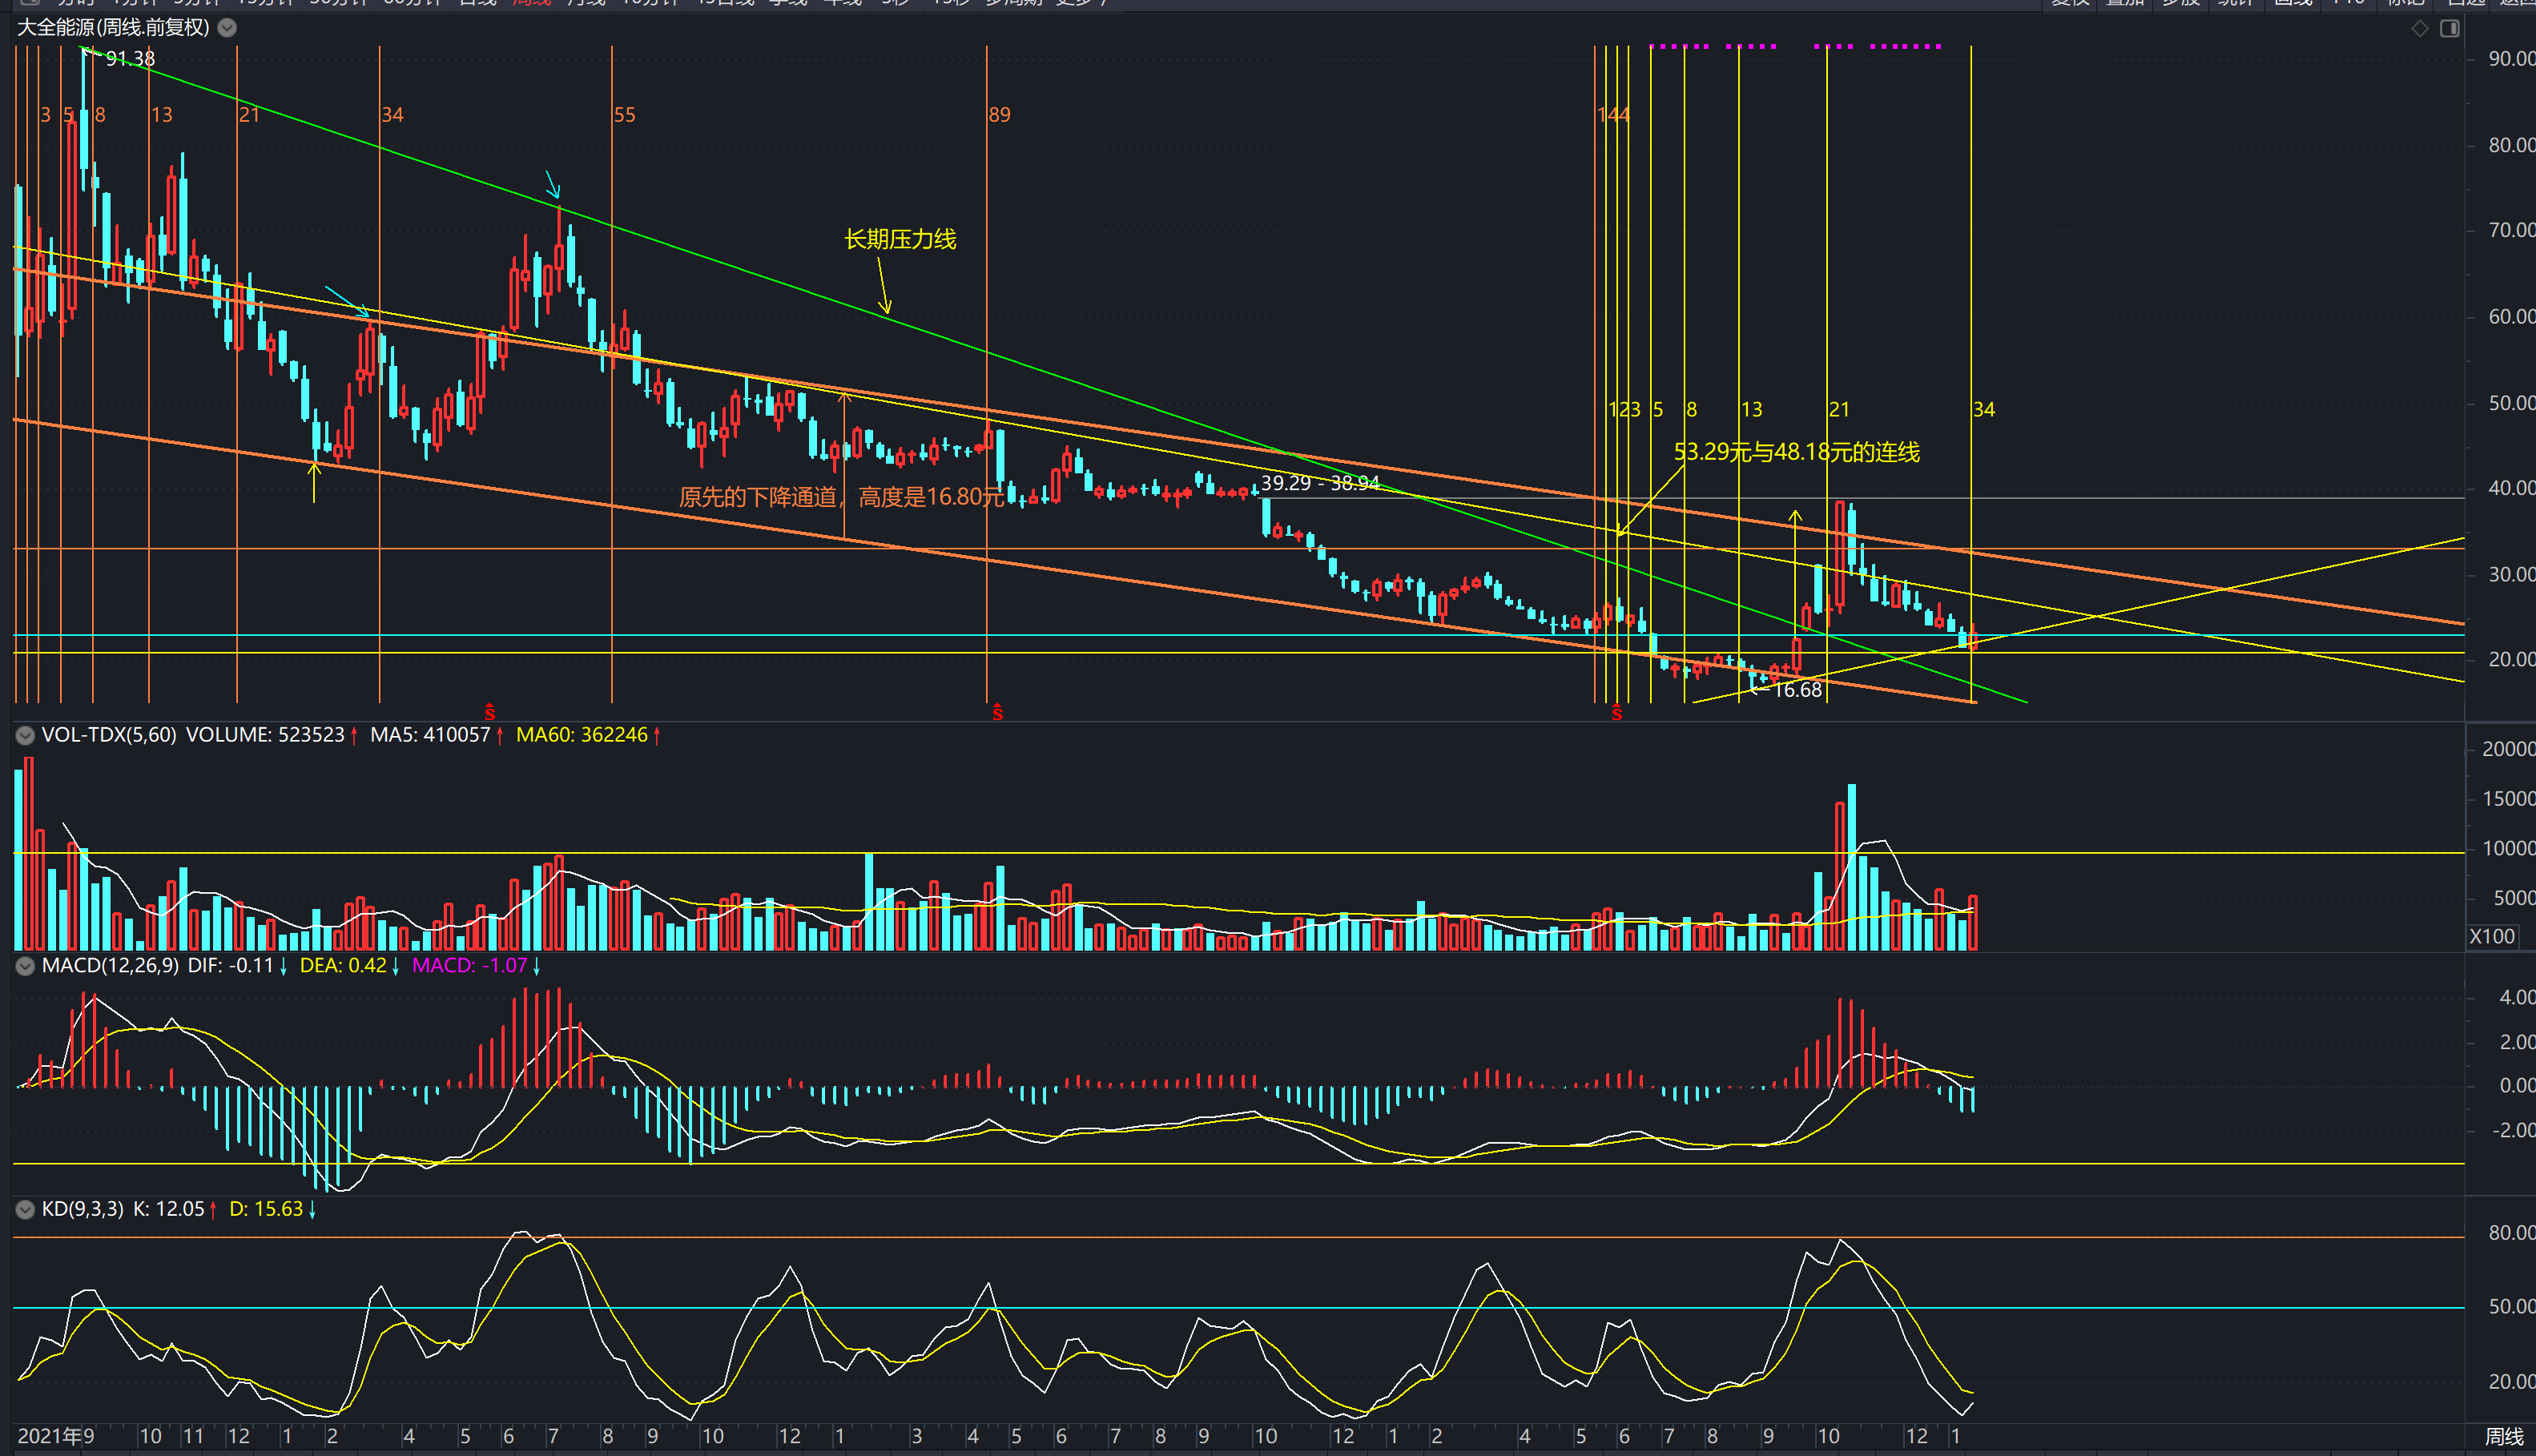Open dropdown next to 大全能源(周线.前复权) title

click(227, 28)
